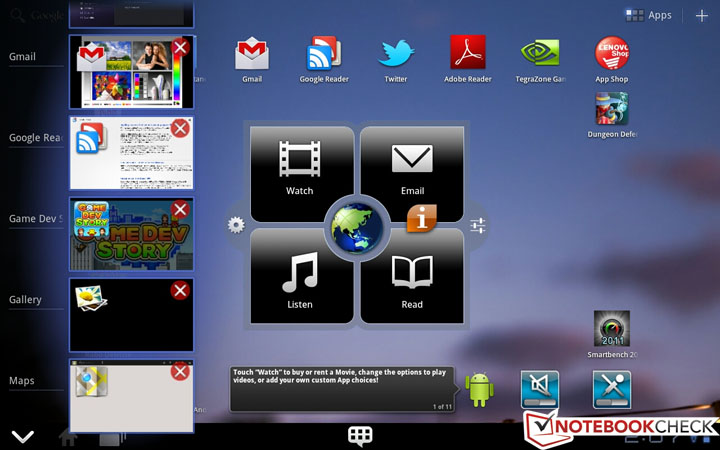720x450 pixels.
Task: Open widget settings gear
Action: [236, 225]
